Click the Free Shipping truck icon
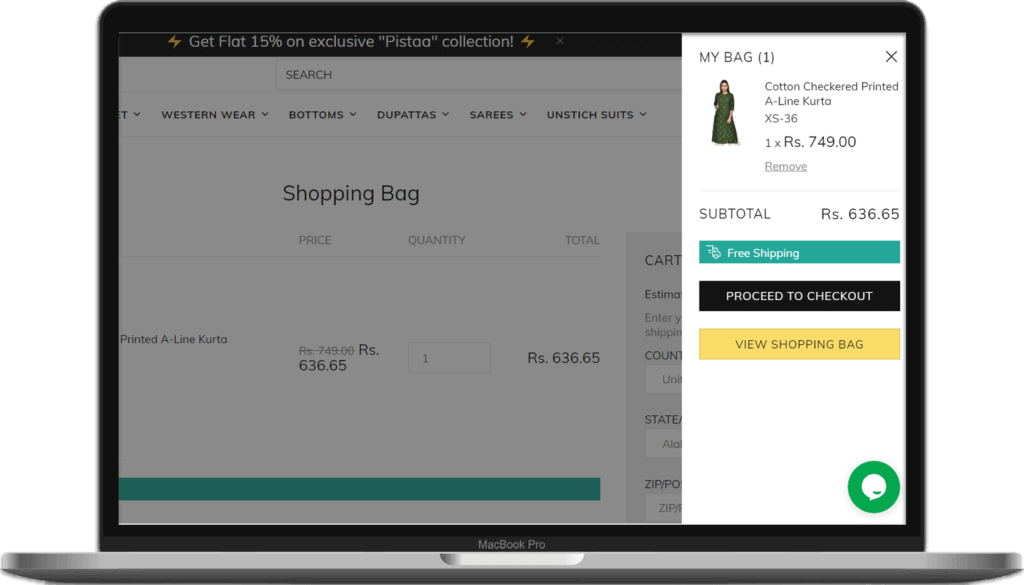 click(713, 252)
